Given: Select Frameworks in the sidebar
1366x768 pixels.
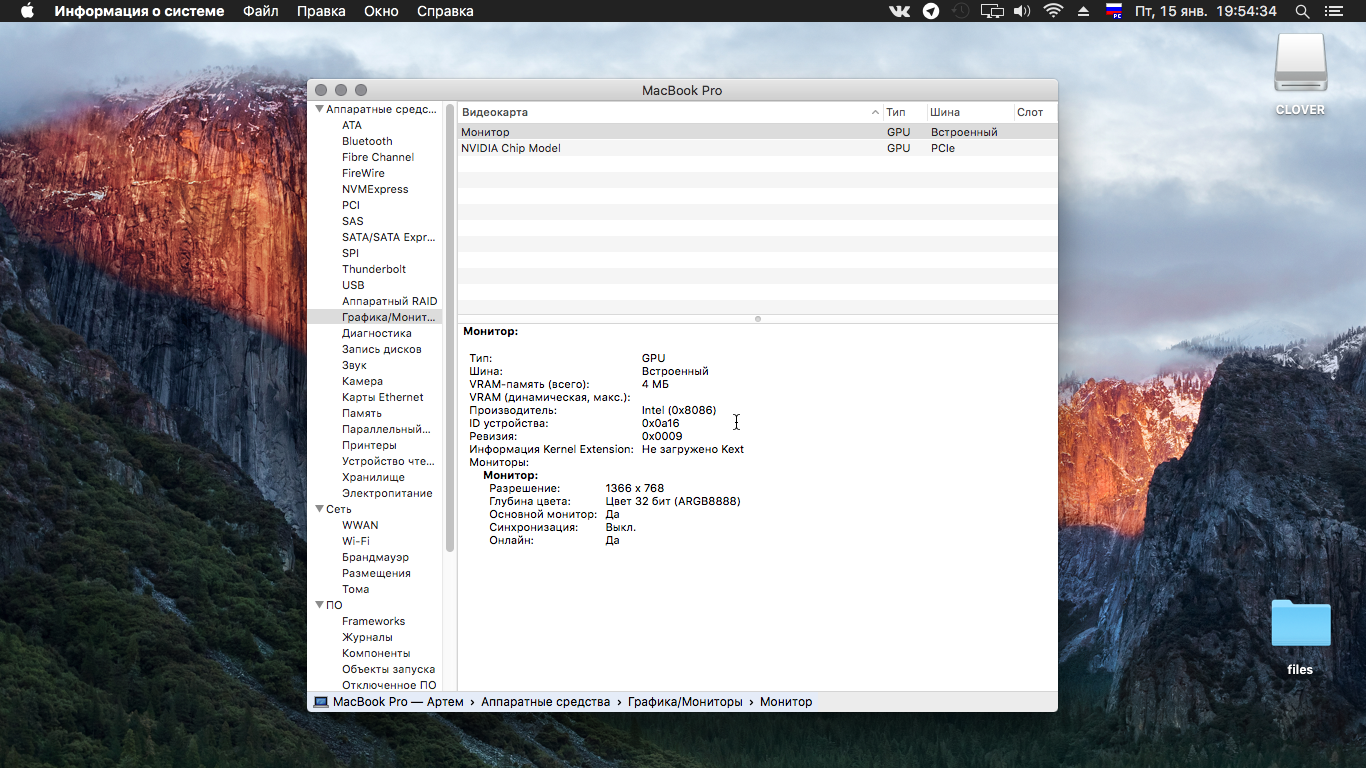Looking at the screenshot, I should [x=373, y=621].
